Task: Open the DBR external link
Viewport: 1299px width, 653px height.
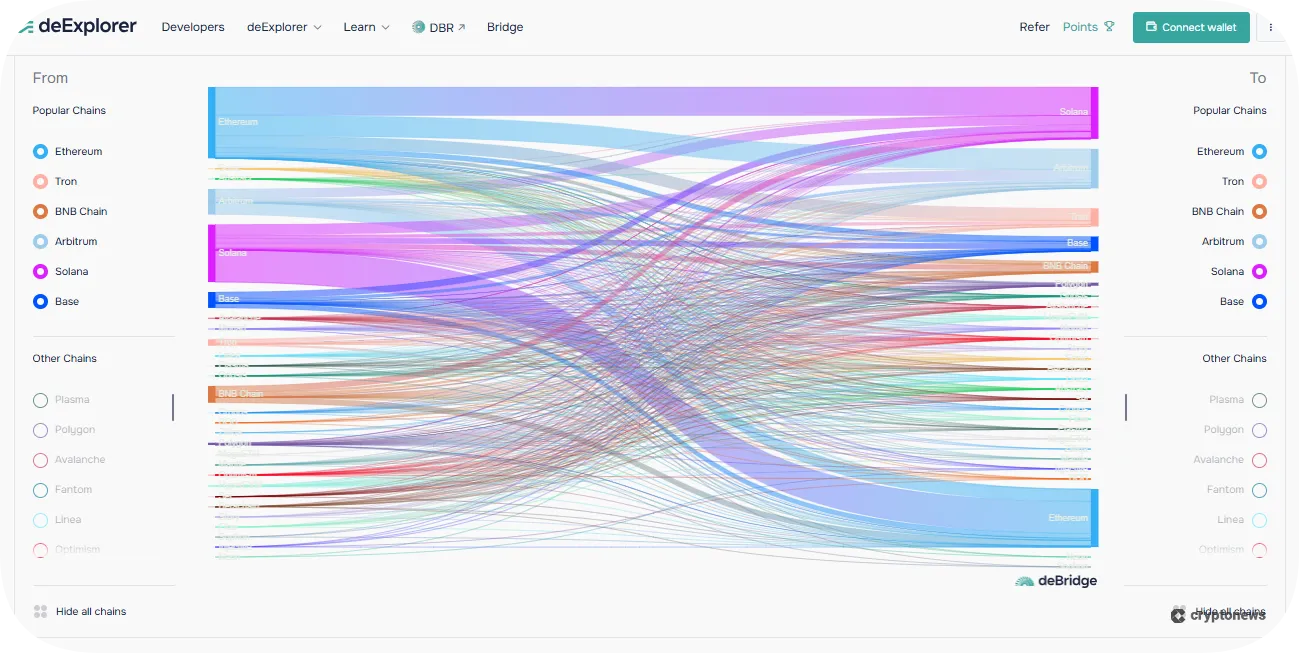Action: pos(439,27)
